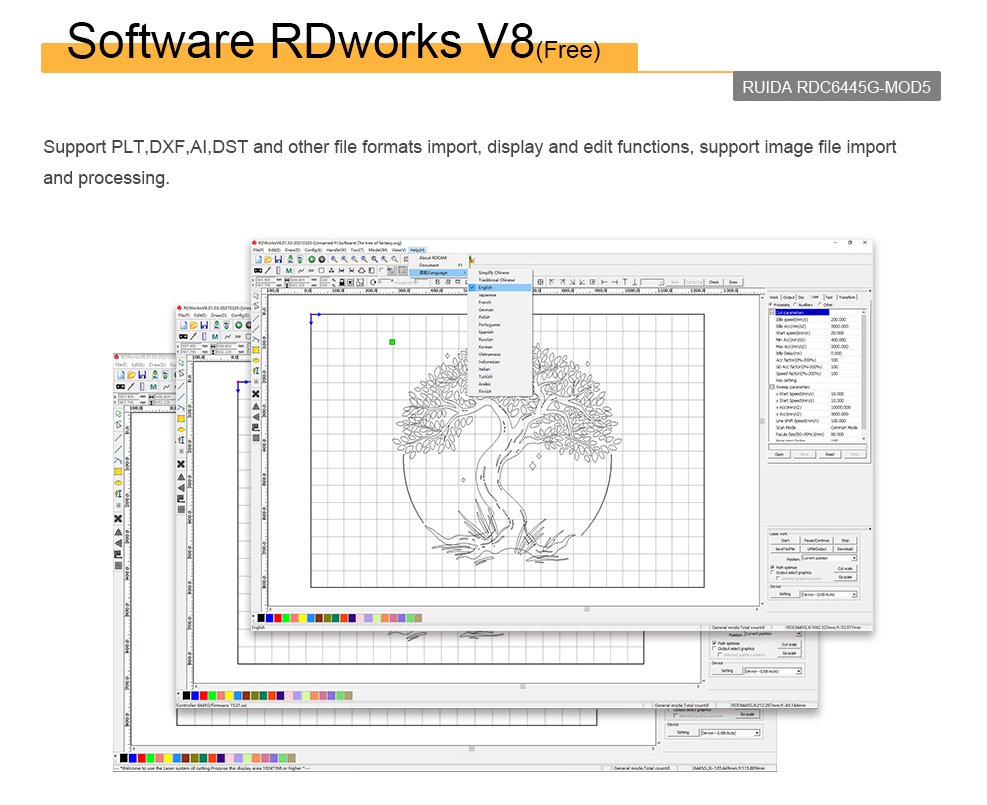
Task: Toggle Output select graphics checkbox in middle window
Action: (714, 649)
